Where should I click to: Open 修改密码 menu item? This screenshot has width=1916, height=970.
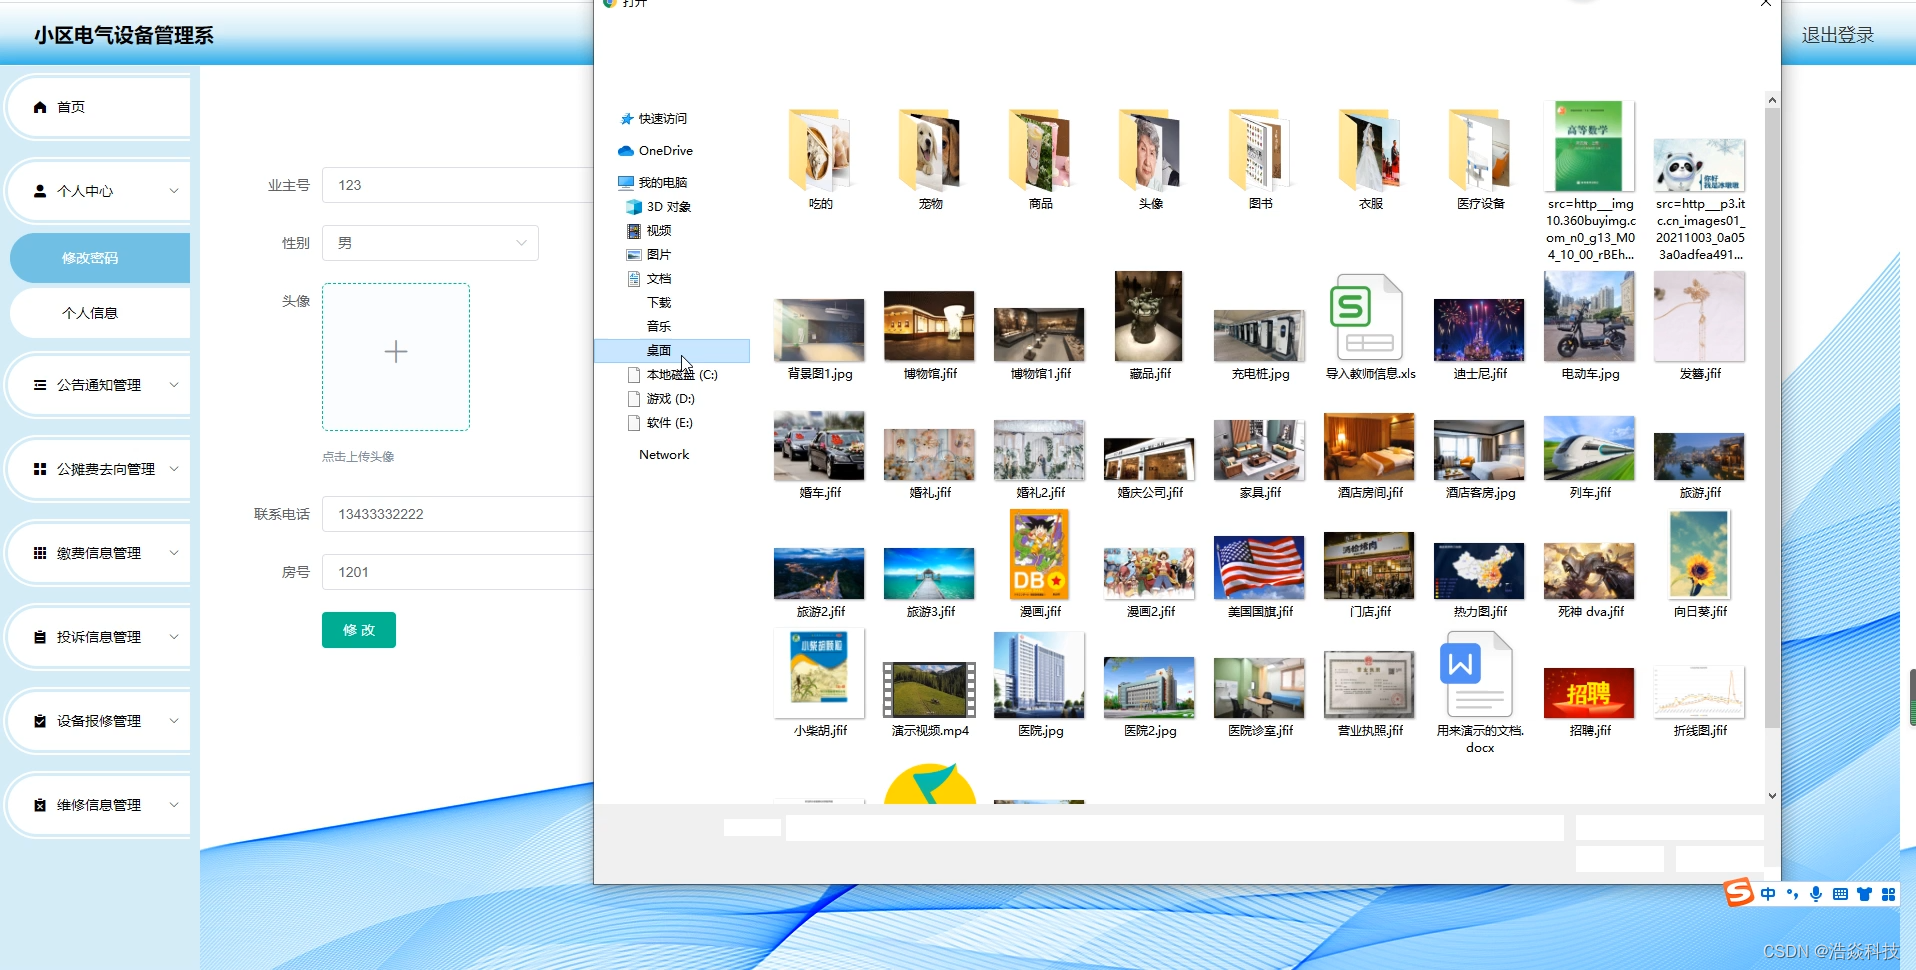pyautogui.click(x=100, y=258)
